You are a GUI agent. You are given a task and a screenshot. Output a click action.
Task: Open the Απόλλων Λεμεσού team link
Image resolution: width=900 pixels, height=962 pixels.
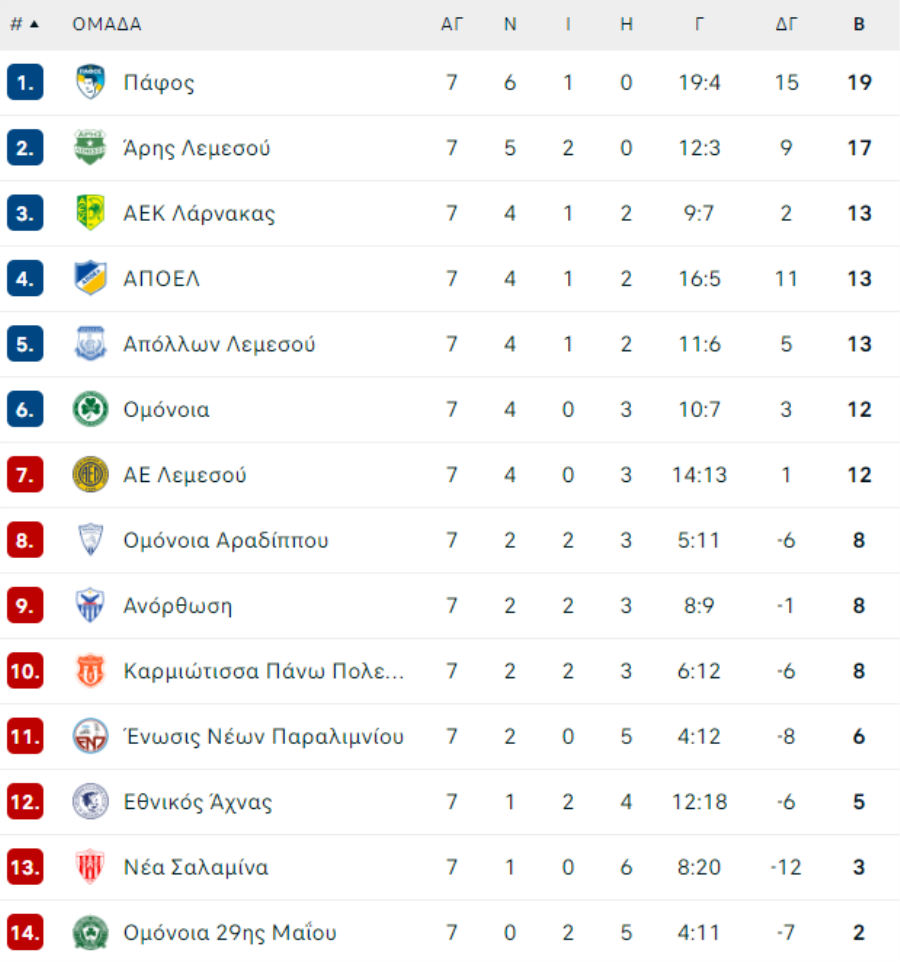[219, 344]
